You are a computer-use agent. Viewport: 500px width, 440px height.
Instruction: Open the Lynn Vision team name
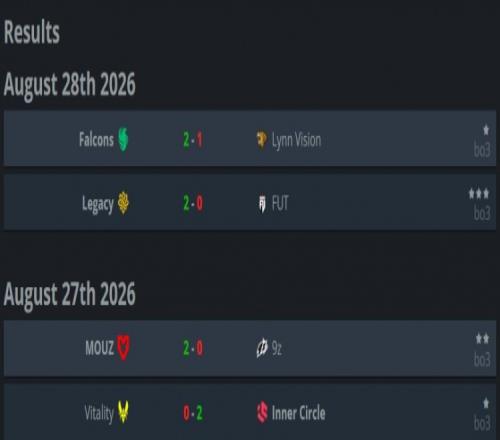296,140
